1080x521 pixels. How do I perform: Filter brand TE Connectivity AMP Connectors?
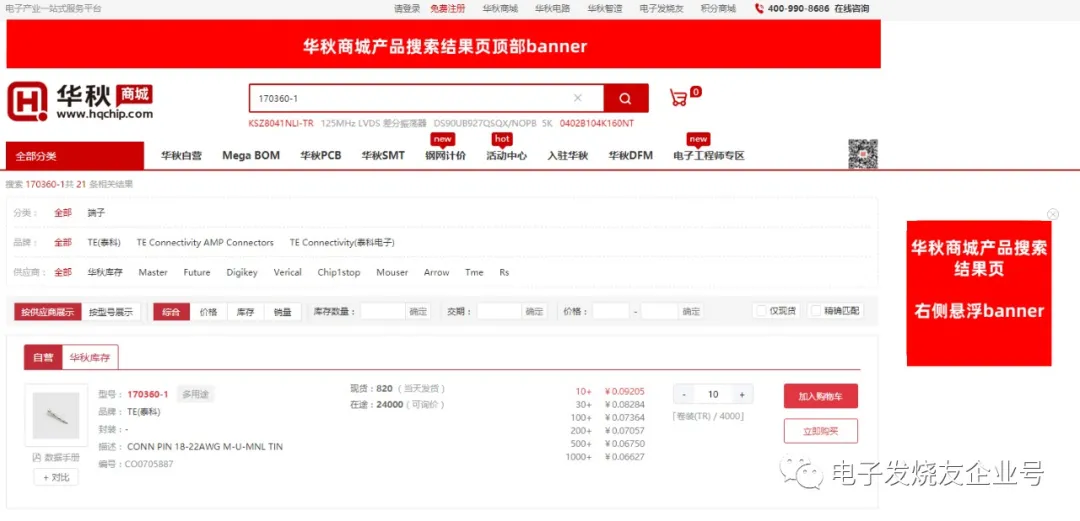(205, 243)
